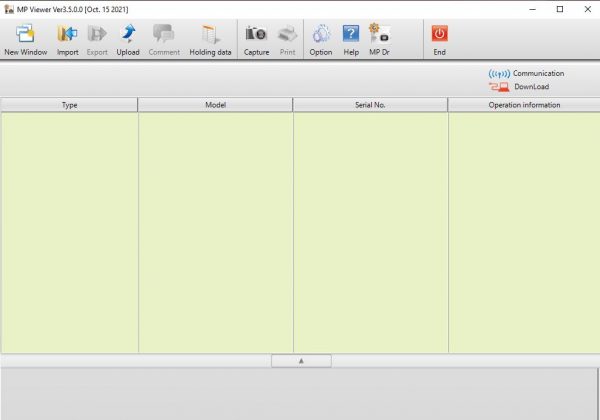Sort by the Model column header

[x=215, y=105]
